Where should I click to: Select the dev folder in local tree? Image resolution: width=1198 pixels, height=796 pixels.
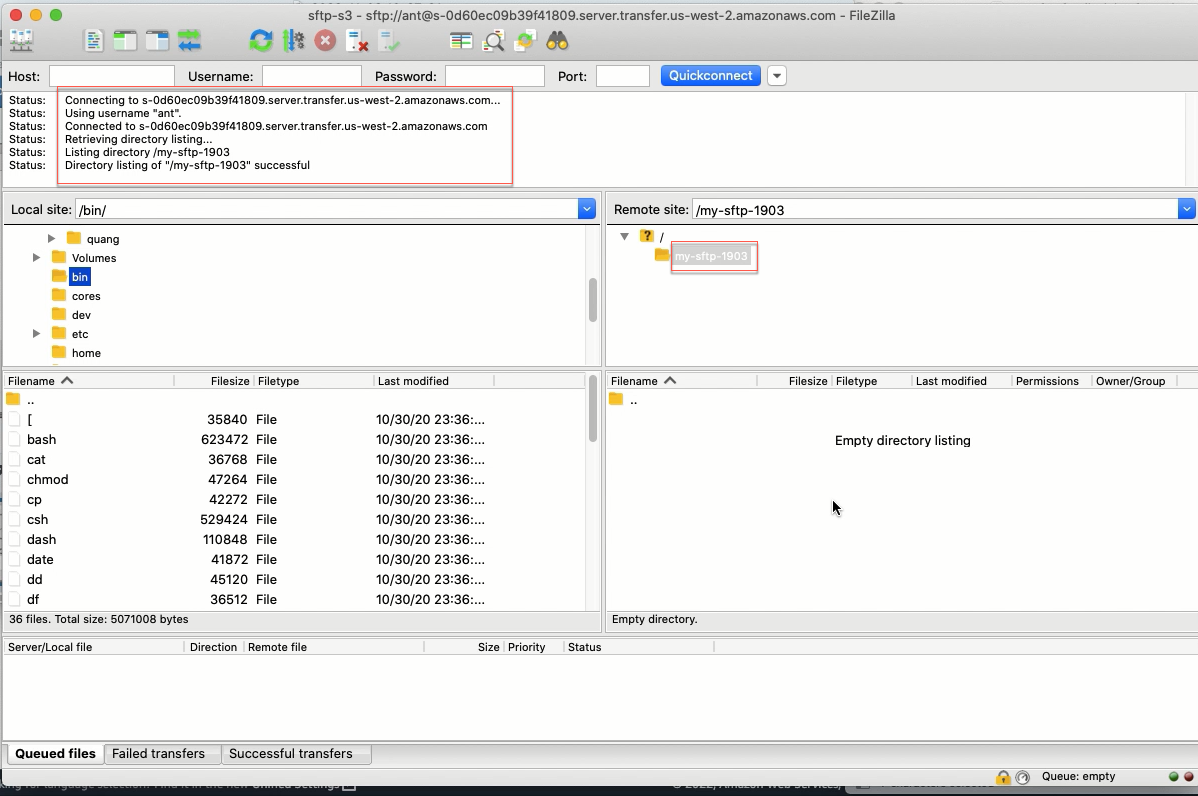tap(81, 315)
